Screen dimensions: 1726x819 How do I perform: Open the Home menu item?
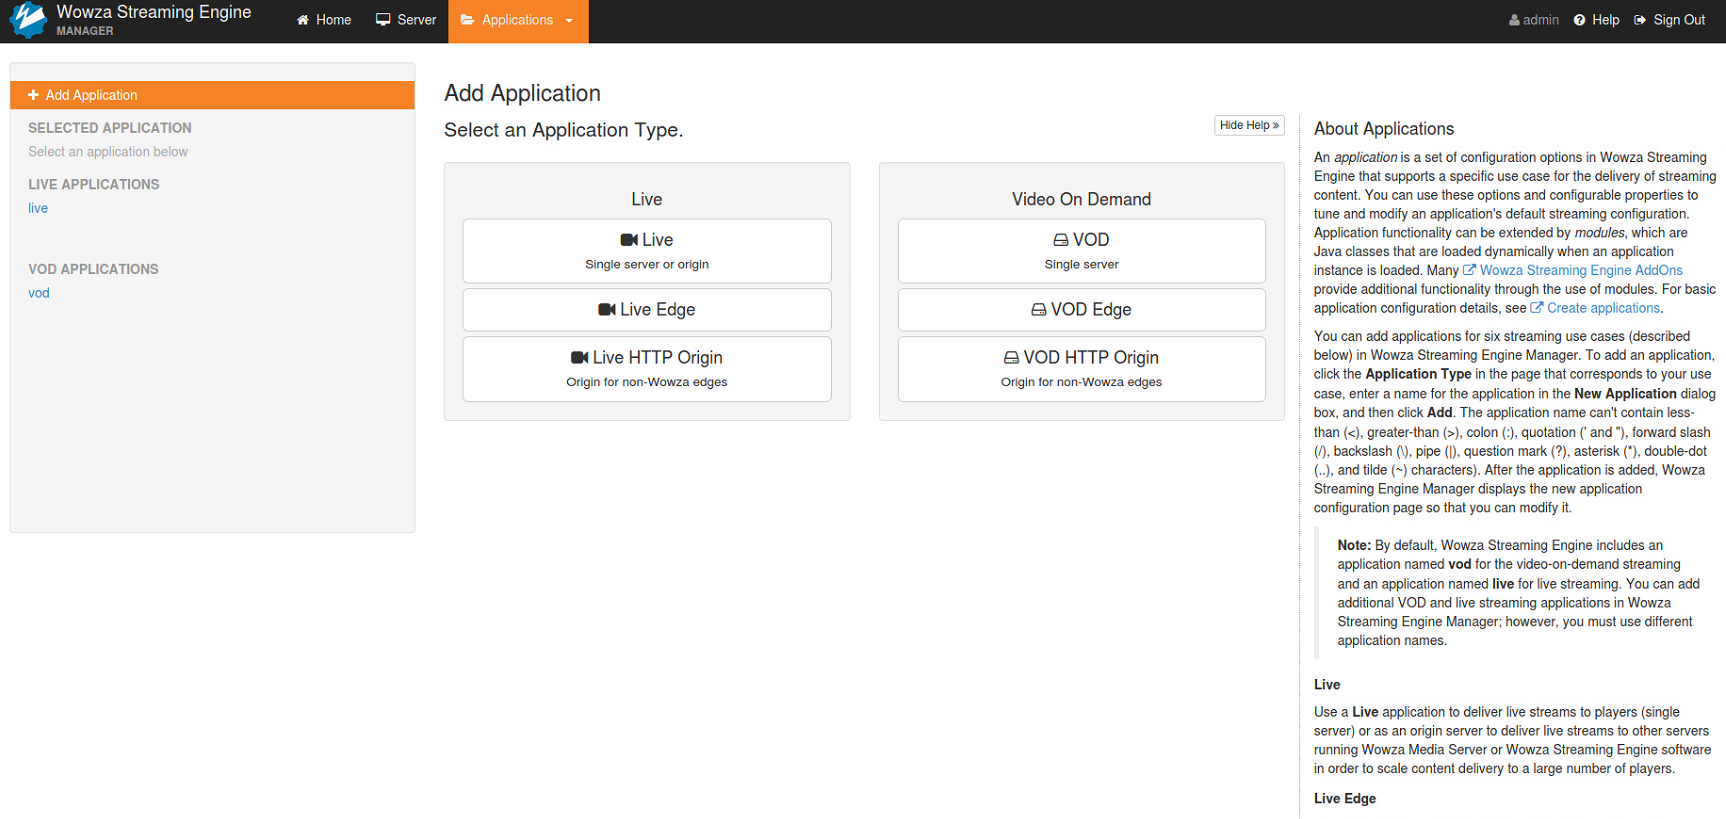(x=324, y=20)
